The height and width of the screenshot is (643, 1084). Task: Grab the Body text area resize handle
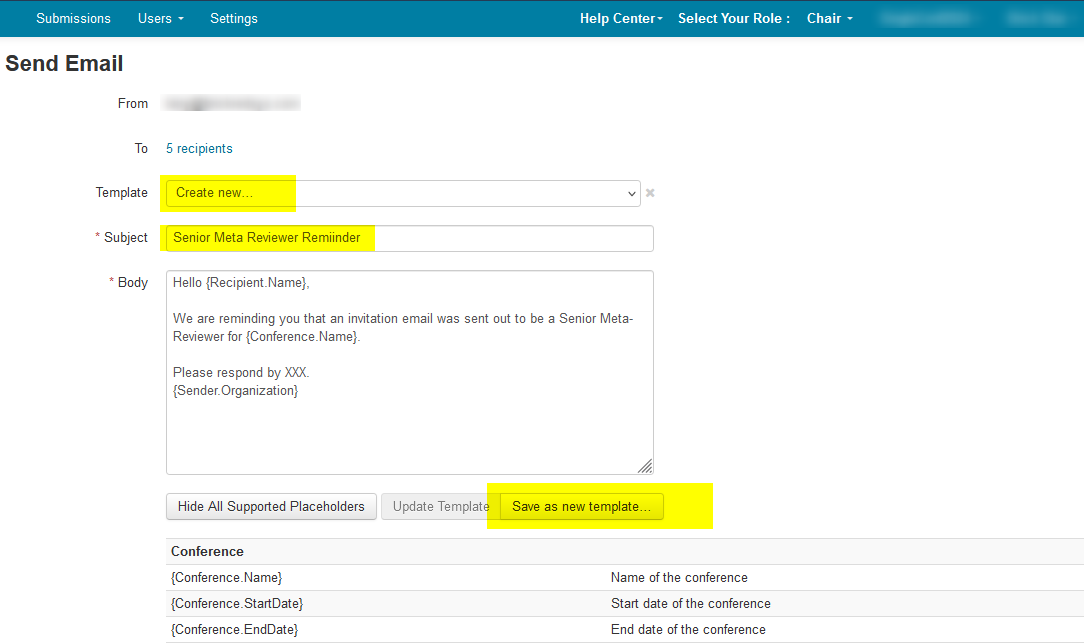645,467
